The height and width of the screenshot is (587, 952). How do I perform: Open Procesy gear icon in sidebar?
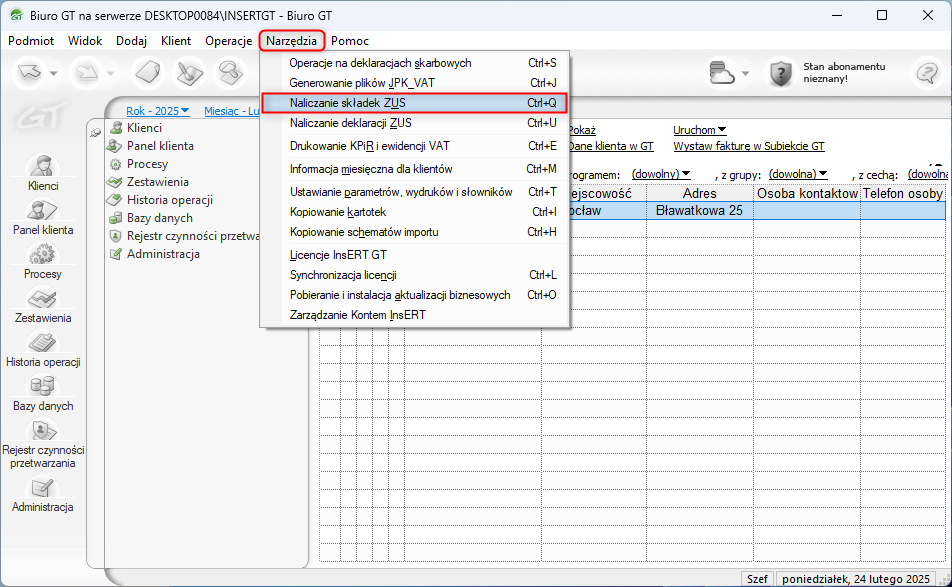tap(42, 254)
